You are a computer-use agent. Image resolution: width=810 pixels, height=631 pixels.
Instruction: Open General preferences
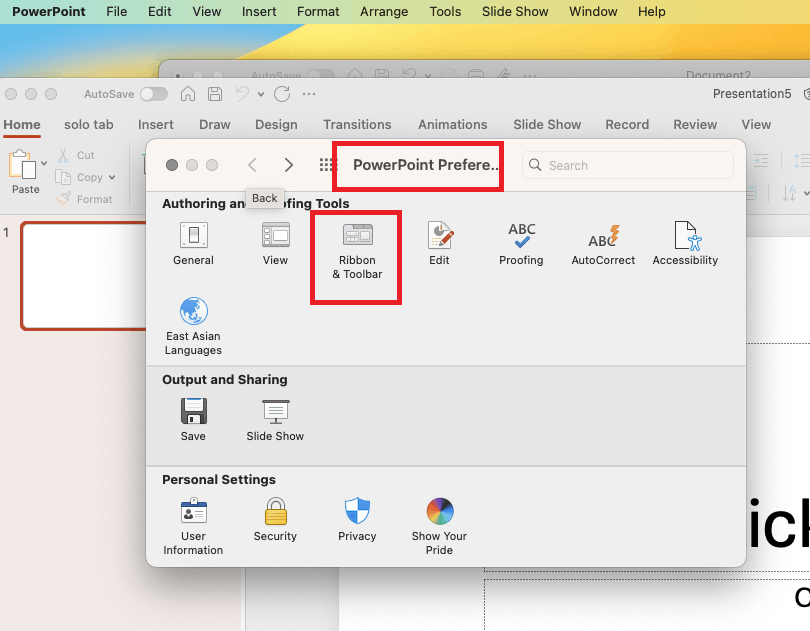point(193,244)
